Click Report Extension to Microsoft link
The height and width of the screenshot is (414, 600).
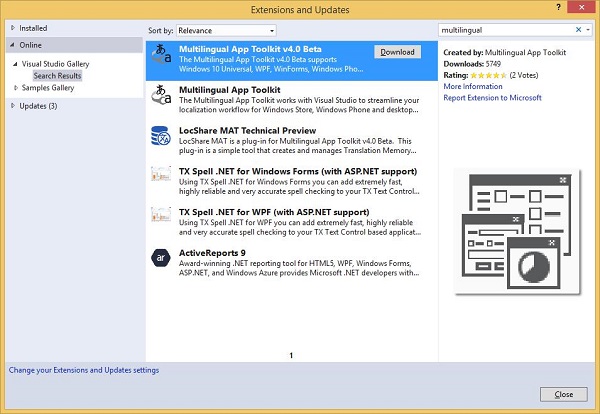[x=492, y=98]
